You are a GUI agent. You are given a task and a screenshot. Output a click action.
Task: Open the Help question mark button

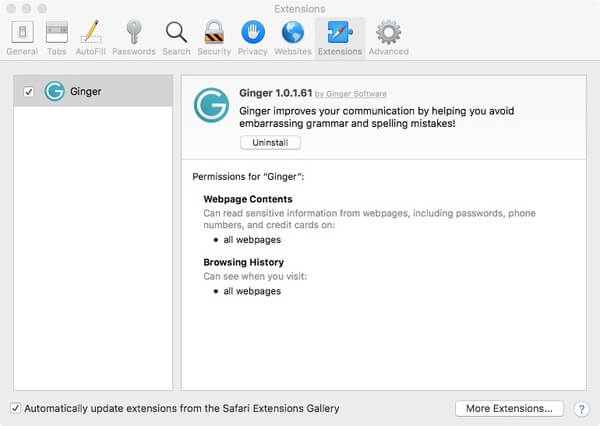(581, 409)
